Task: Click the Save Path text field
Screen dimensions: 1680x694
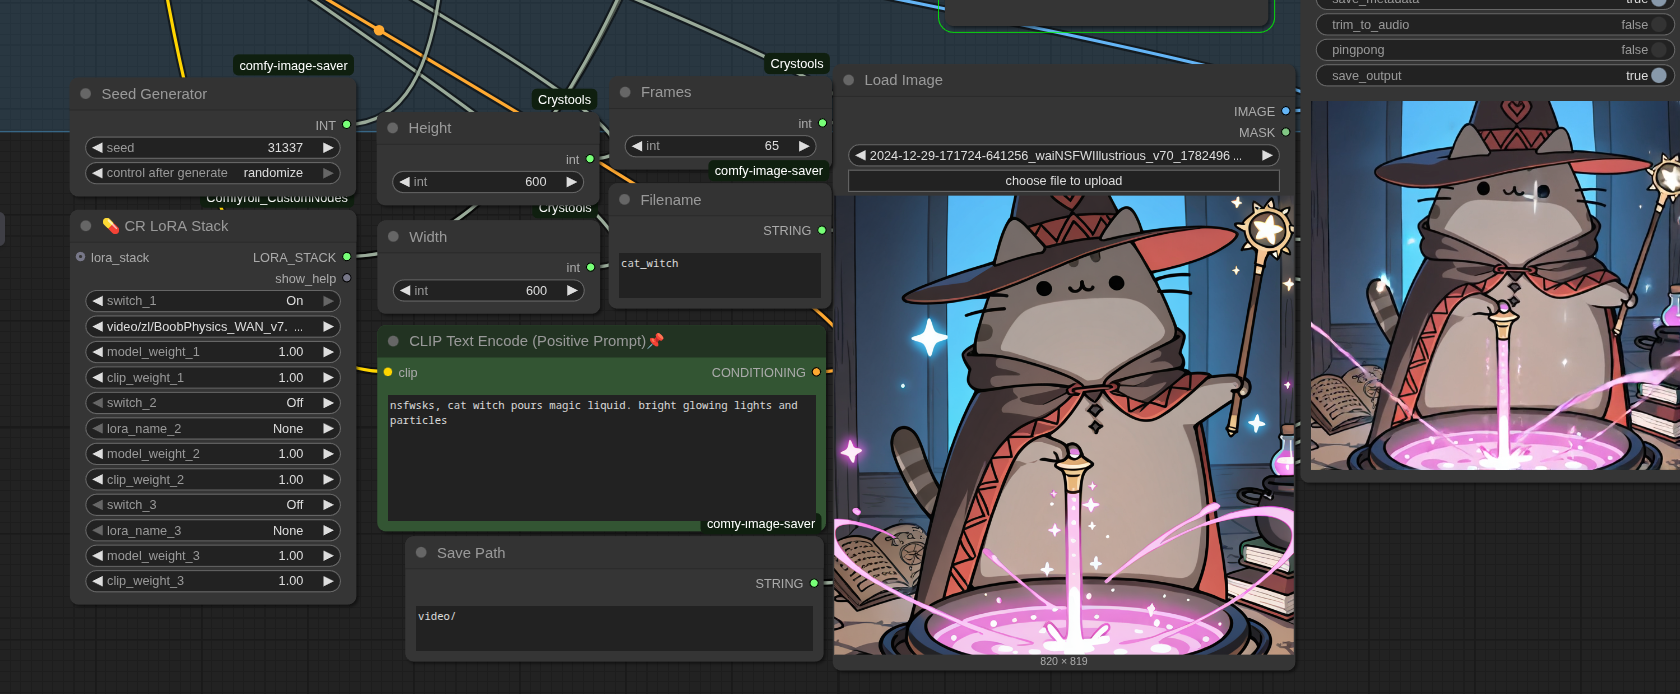Action: 613,628
